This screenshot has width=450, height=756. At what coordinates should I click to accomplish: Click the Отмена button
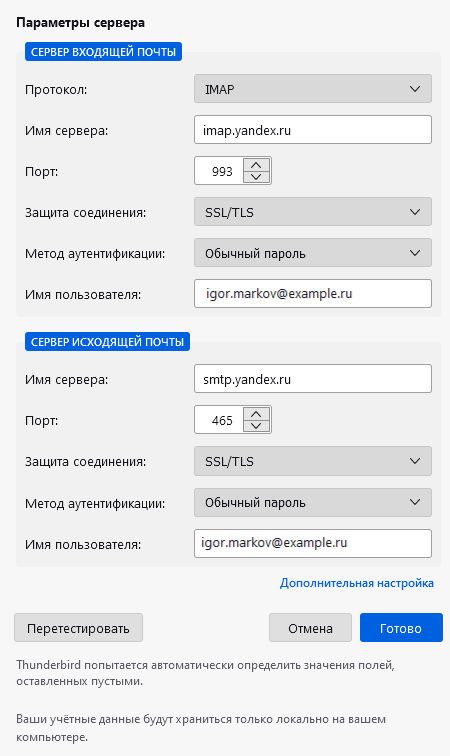(x=310, y=628)
